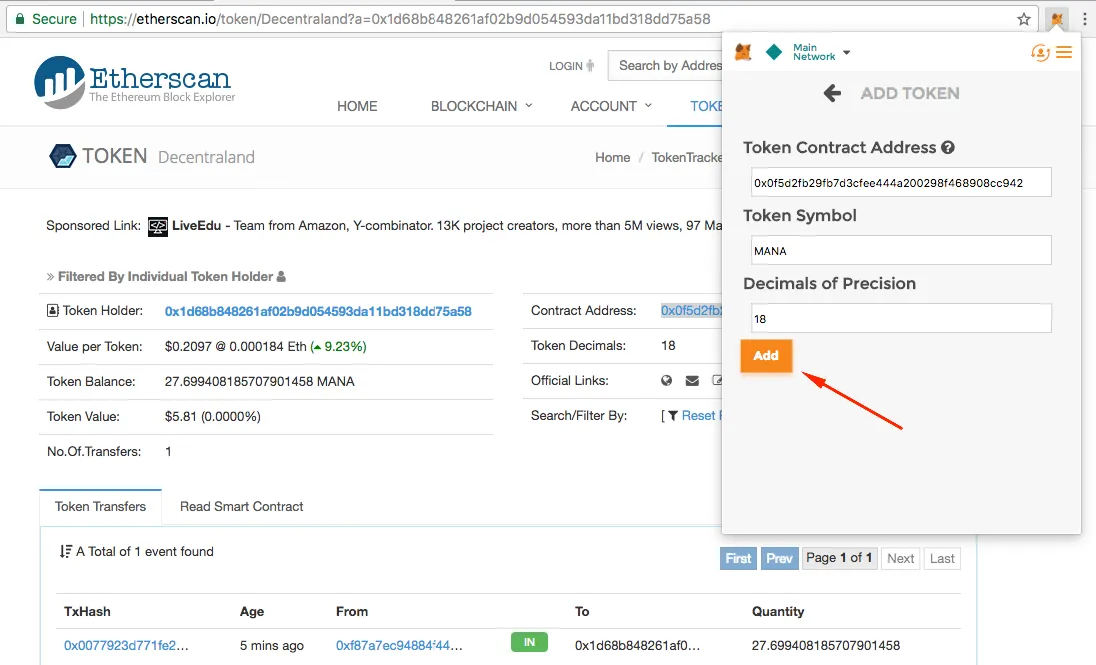The width and height of the screenshot is (1096, 665).
Task: Open the From address 0xf87a7ec94884 link
Action: (399, 645)
